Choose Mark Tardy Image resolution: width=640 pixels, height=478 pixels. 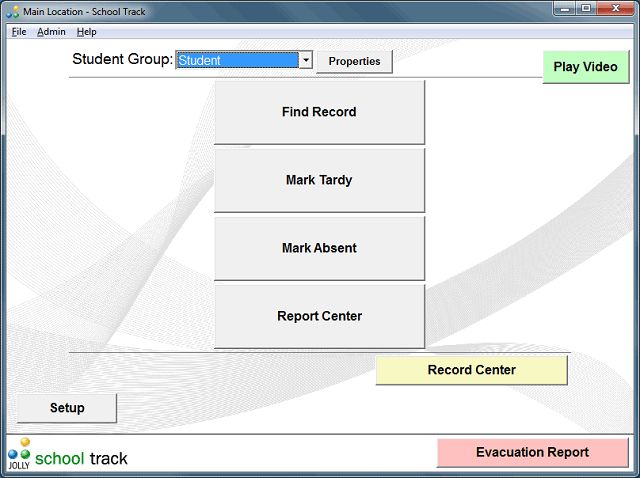(x=319, y=180)
